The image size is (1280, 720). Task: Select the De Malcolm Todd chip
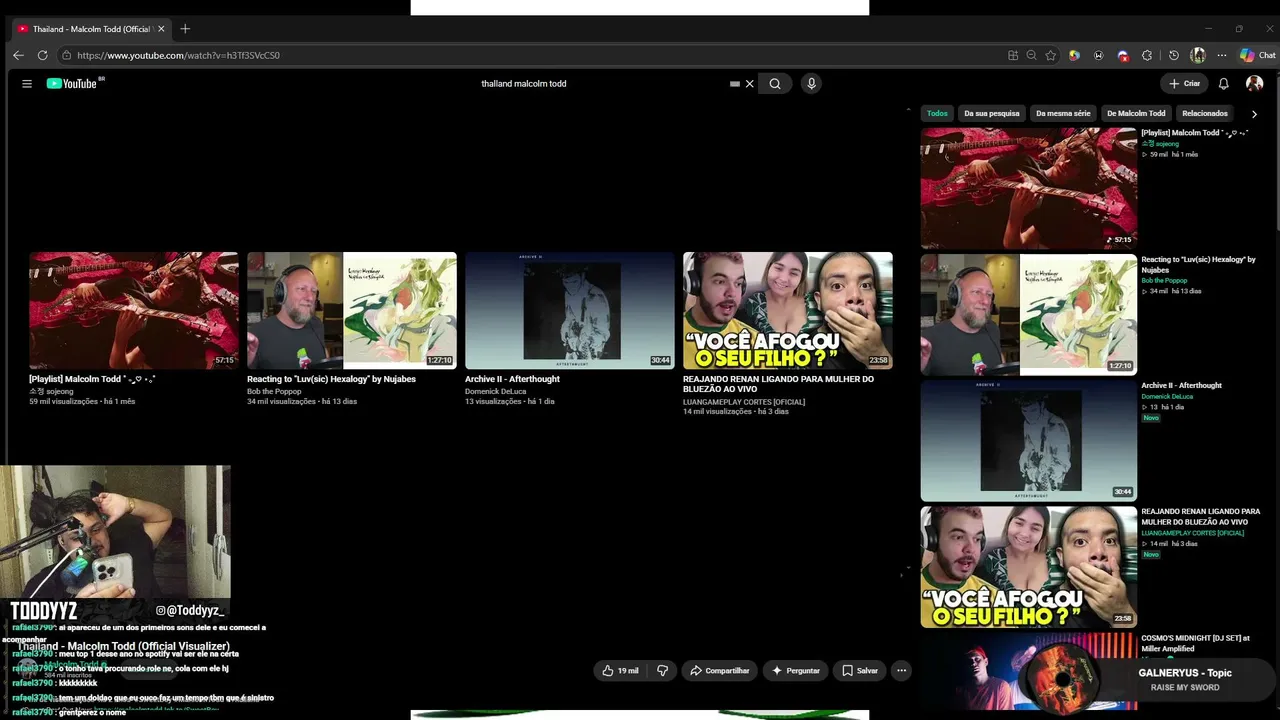pos(1136,113)
